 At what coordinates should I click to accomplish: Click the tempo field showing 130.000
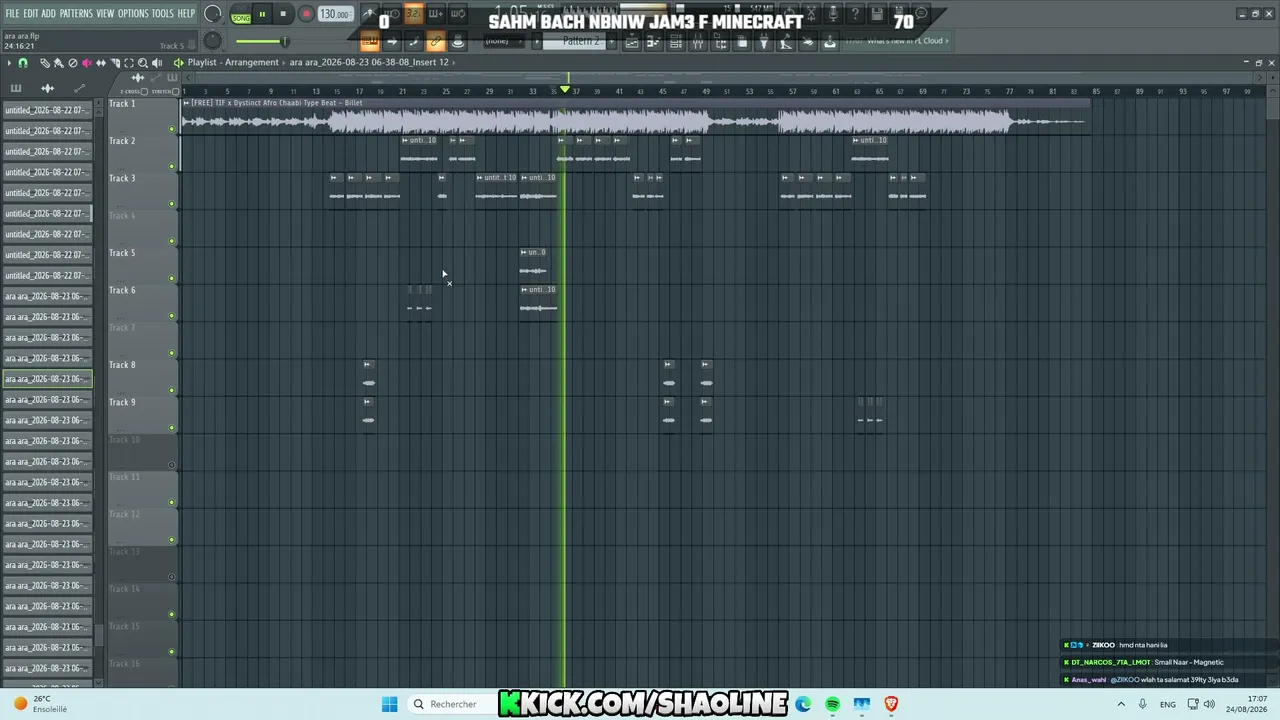[335, 14]
